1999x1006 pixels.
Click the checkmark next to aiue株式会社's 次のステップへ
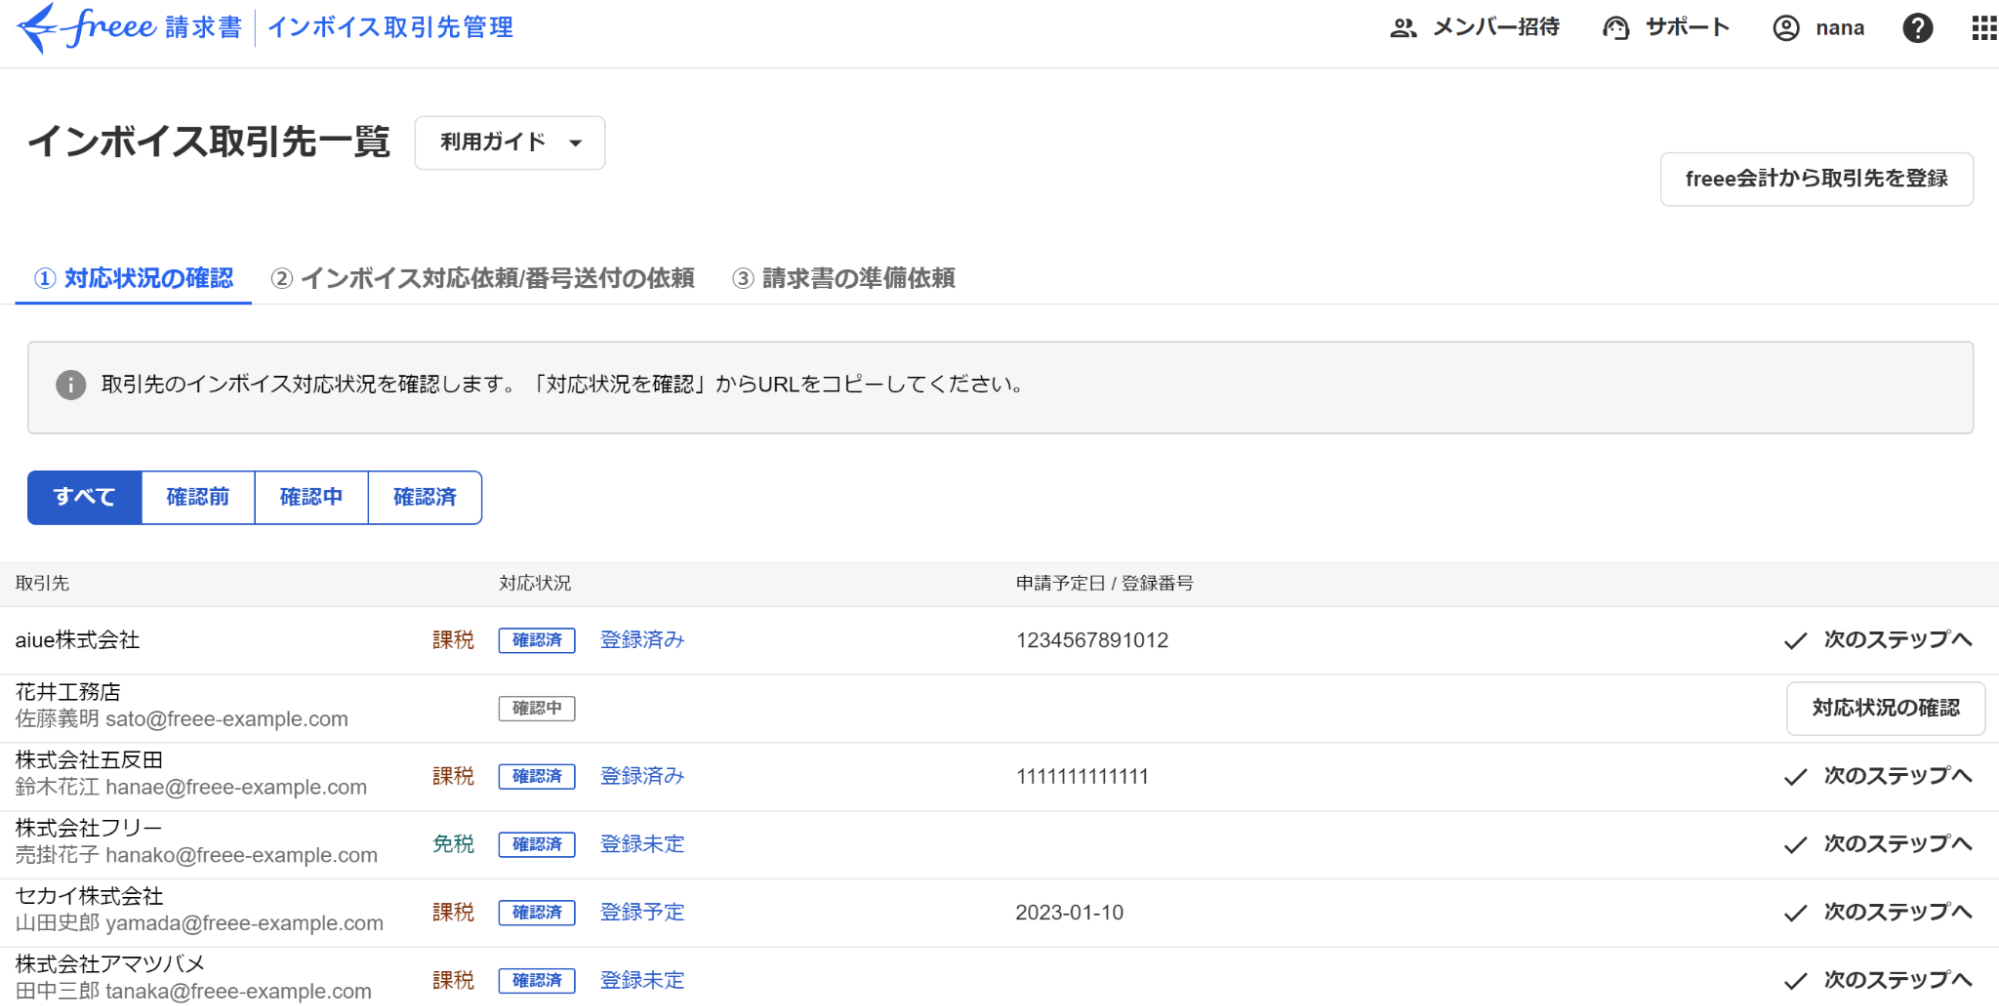click(x=1795, y=640)
